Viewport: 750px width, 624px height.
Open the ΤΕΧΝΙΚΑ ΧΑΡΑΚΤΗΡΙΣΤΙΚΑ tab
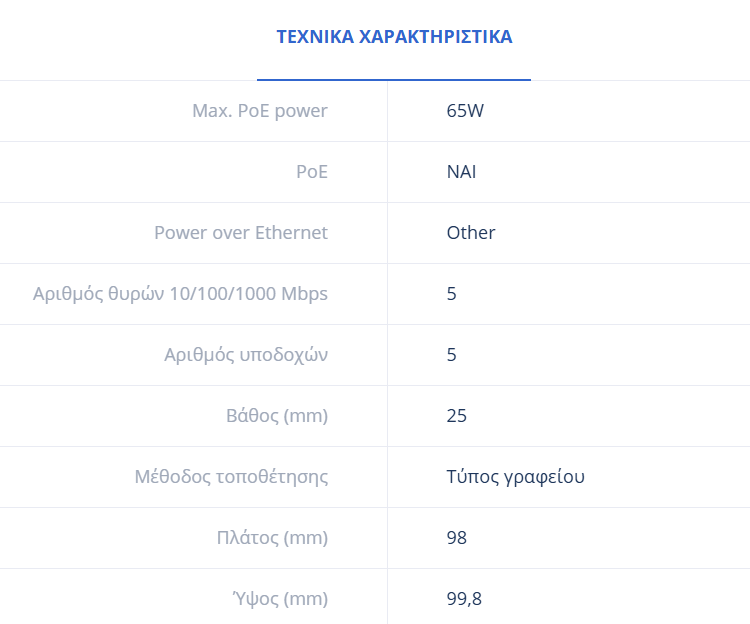click(x=394, y=37)
